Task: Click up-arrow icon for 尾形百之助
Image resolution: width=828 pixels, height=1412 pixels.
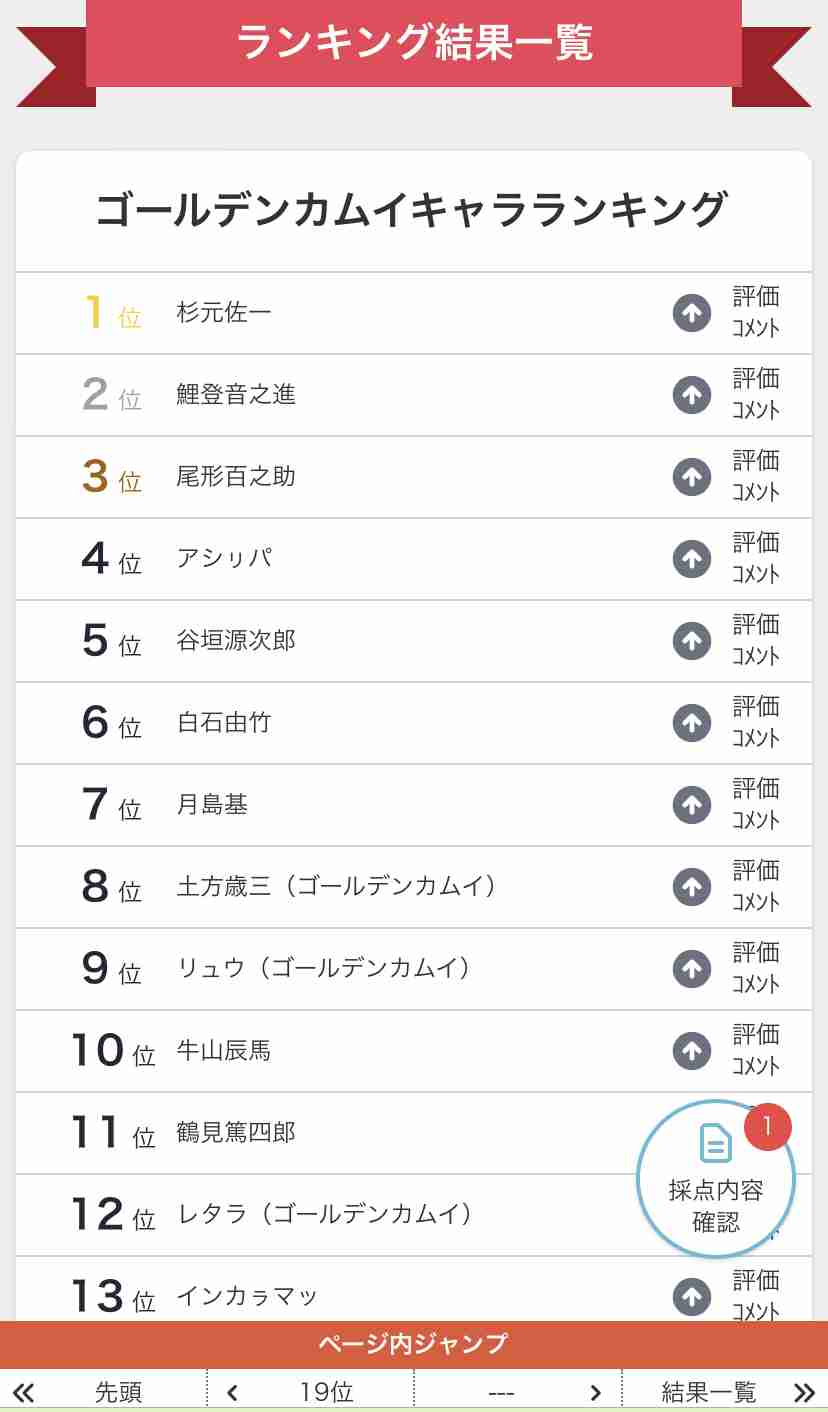Action: 691,477
